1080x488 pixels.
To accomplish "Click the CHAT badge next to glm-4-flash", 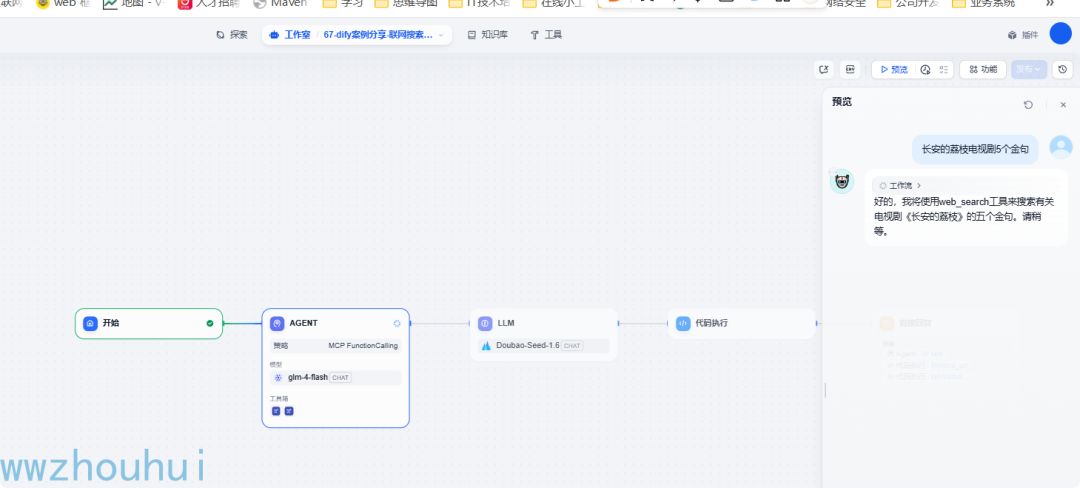I will (x=340, y=378).
